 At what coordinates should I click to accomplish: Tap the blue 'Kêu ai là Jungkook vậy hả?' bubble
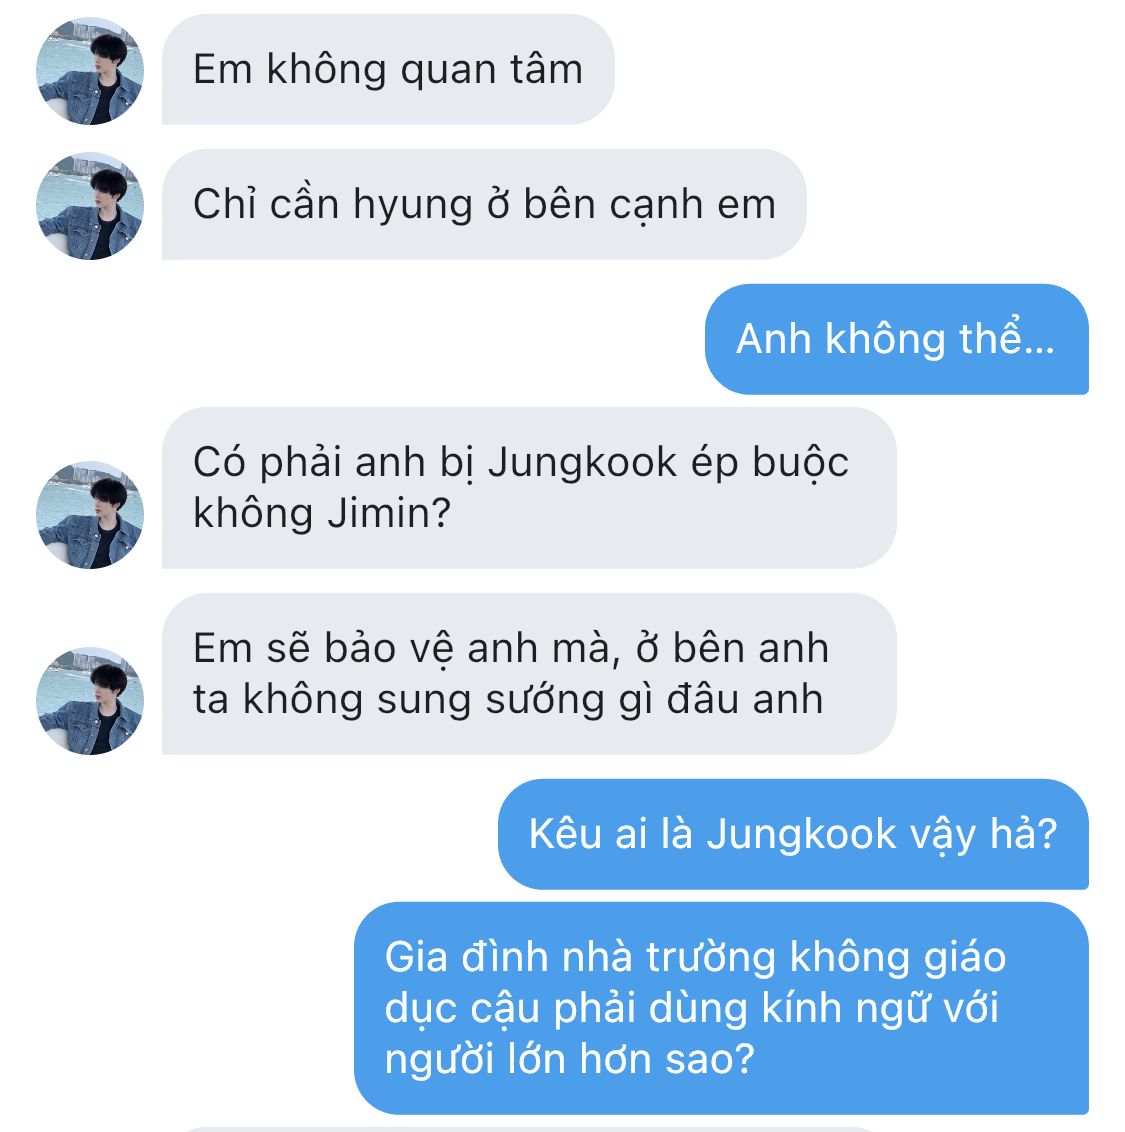coord(793,835)
